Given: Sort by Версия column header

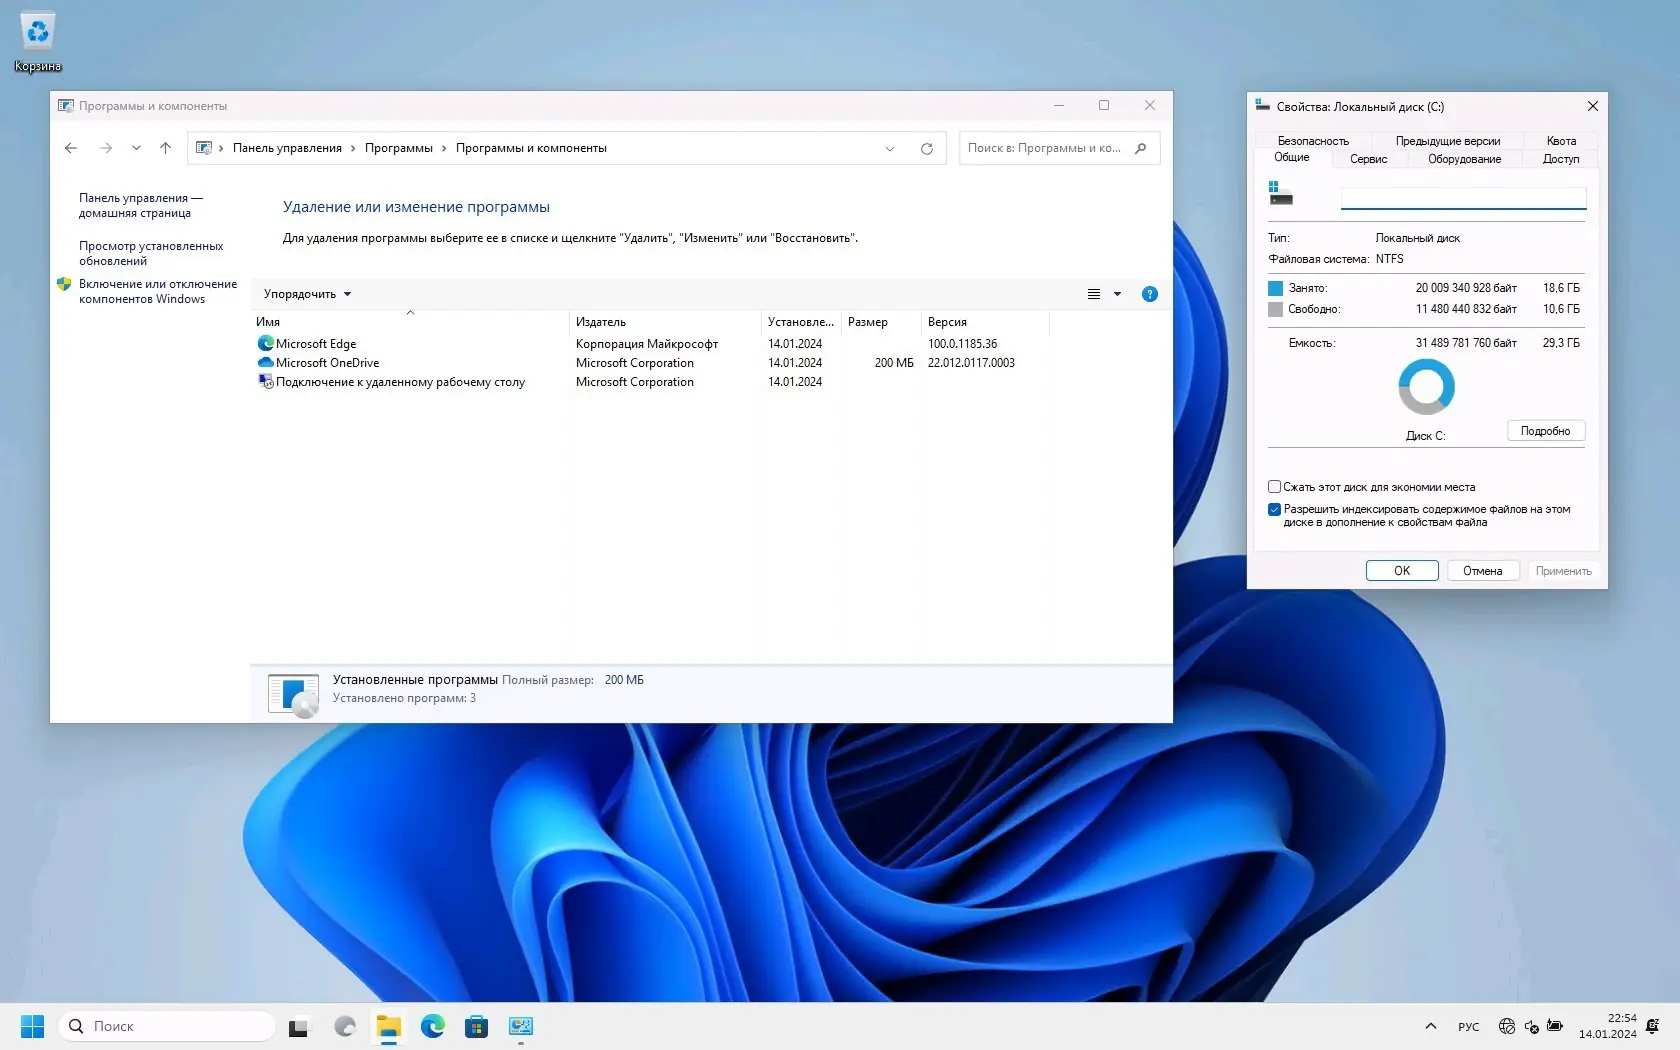Looking at the screenshot, I should (985, 322).
